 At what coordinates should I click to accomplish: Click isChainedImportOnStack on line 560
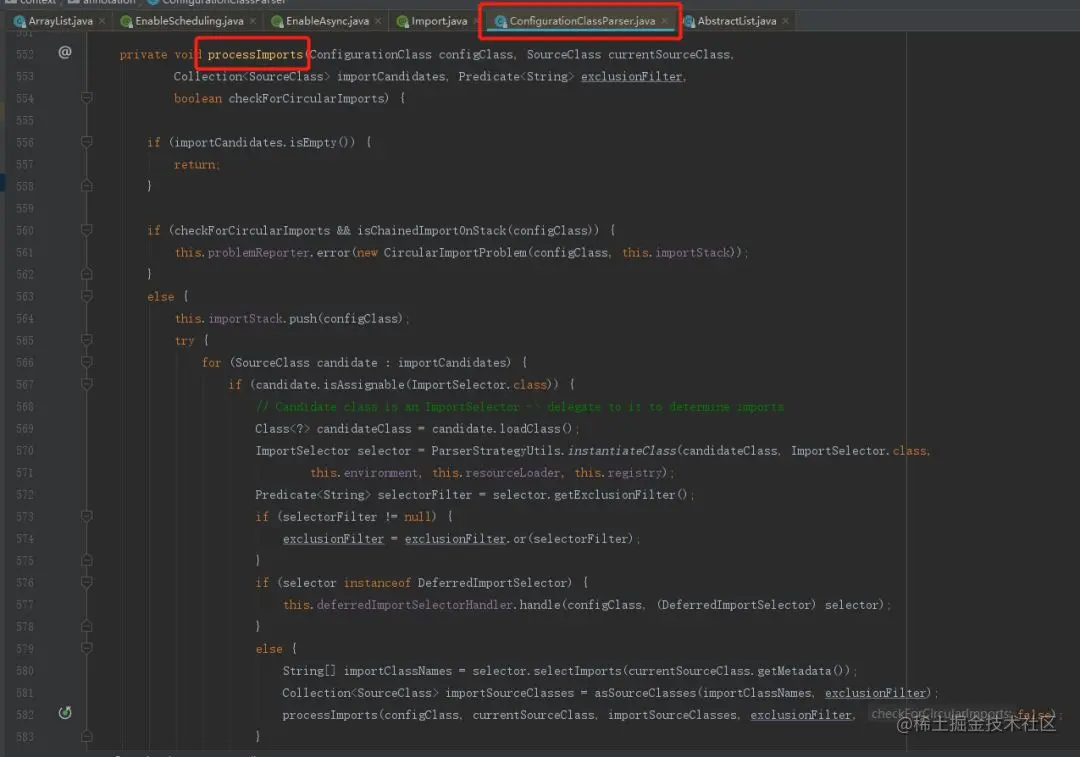pos(432,231)
